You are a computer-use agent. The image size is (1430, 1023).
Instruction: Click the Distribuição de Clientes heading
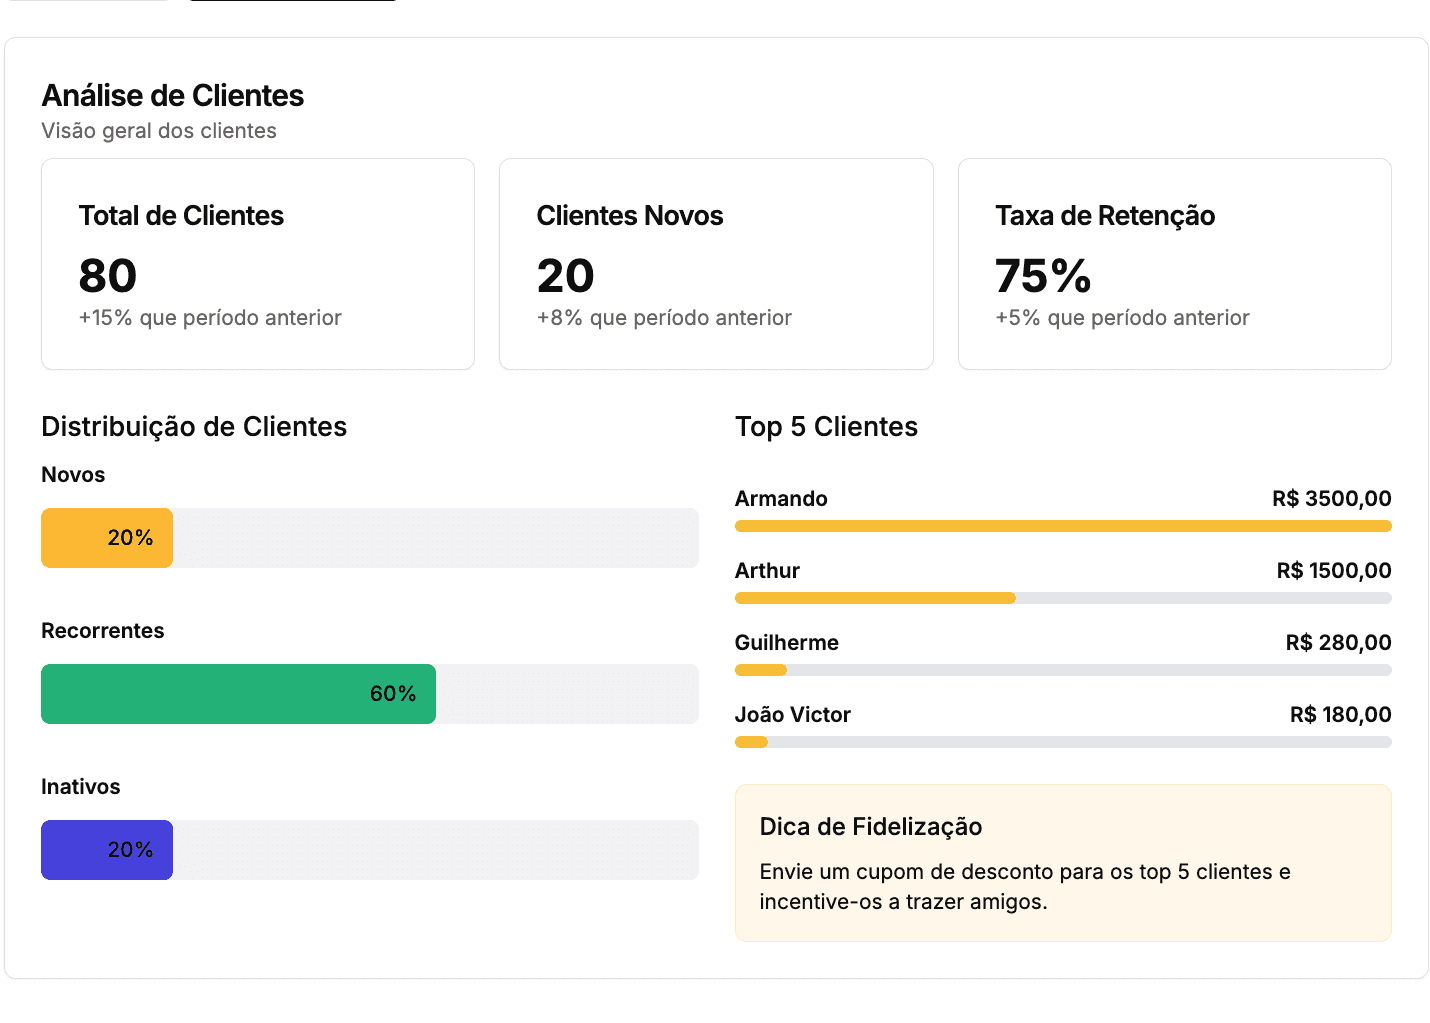click(194, 427)
